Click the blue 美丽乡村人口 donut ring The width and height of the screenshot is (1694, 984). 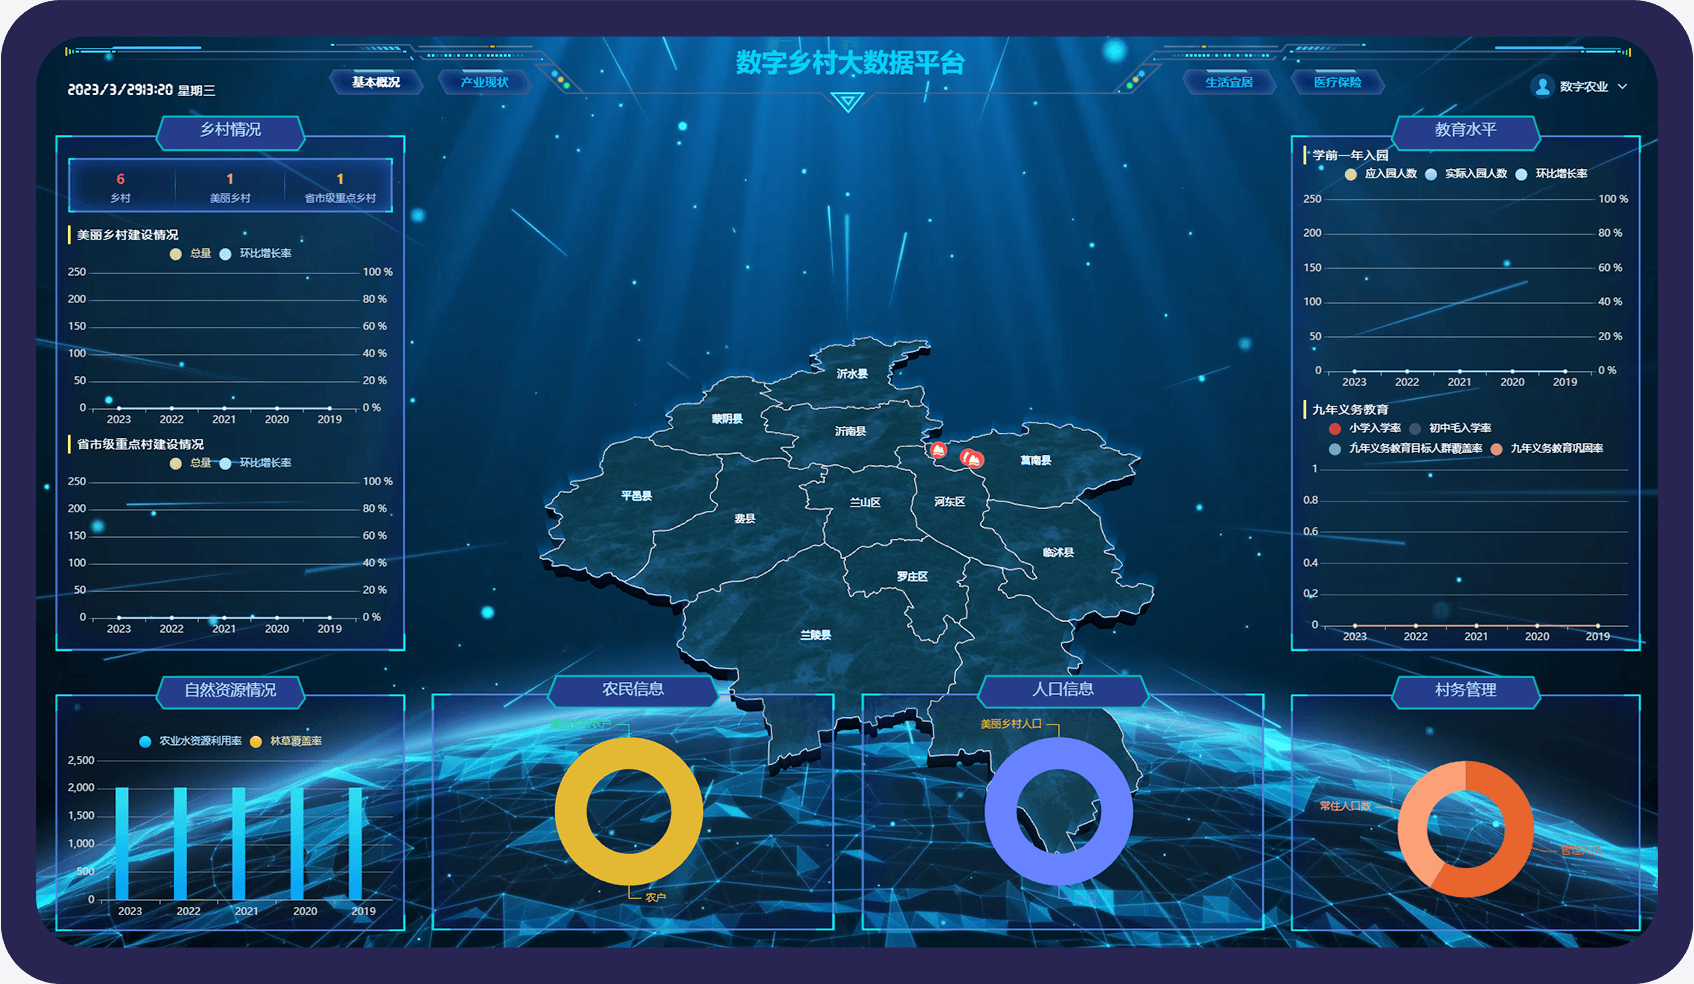tap(1002, 811)
